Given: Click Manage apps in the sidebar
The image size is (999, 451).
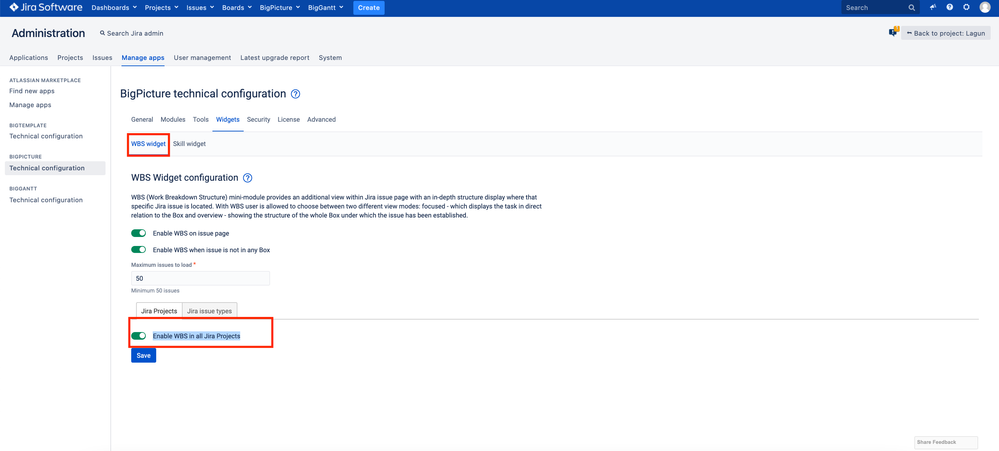Looking at the screenshot, I should point(30,105).
